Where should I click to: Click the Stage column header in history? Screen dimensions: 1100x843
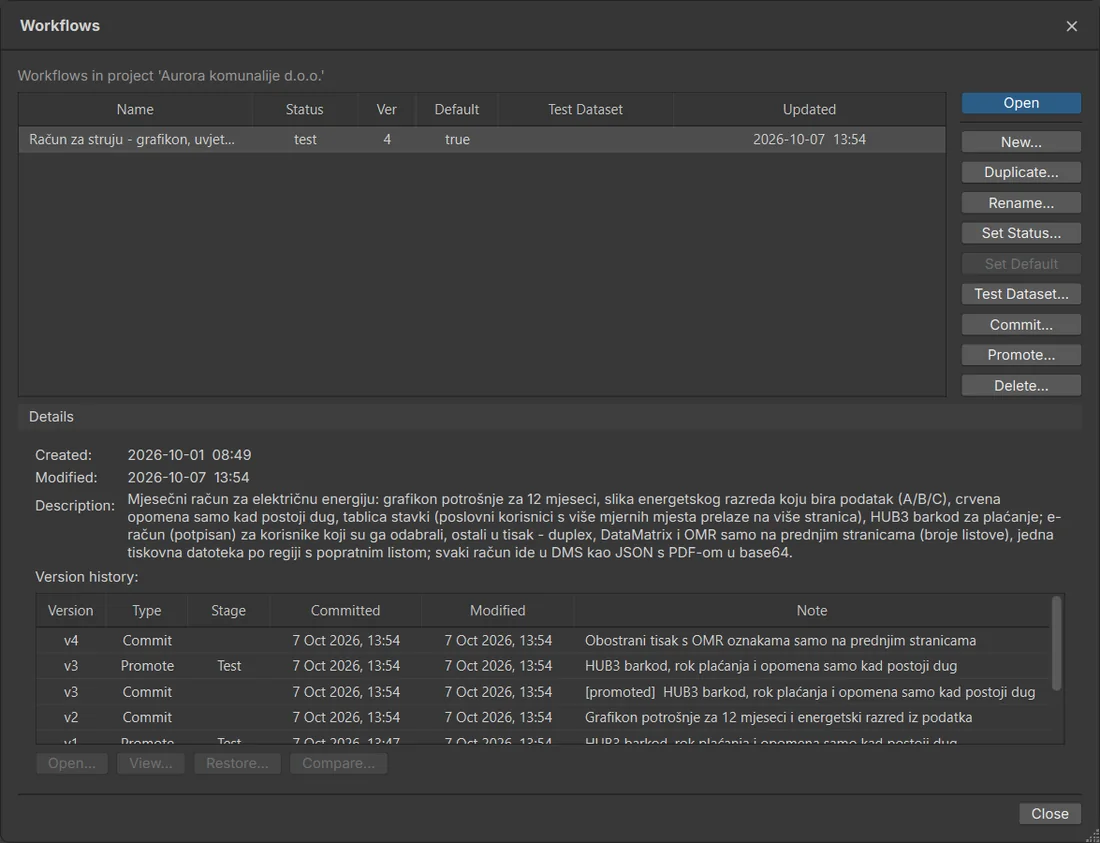(229, 611)
